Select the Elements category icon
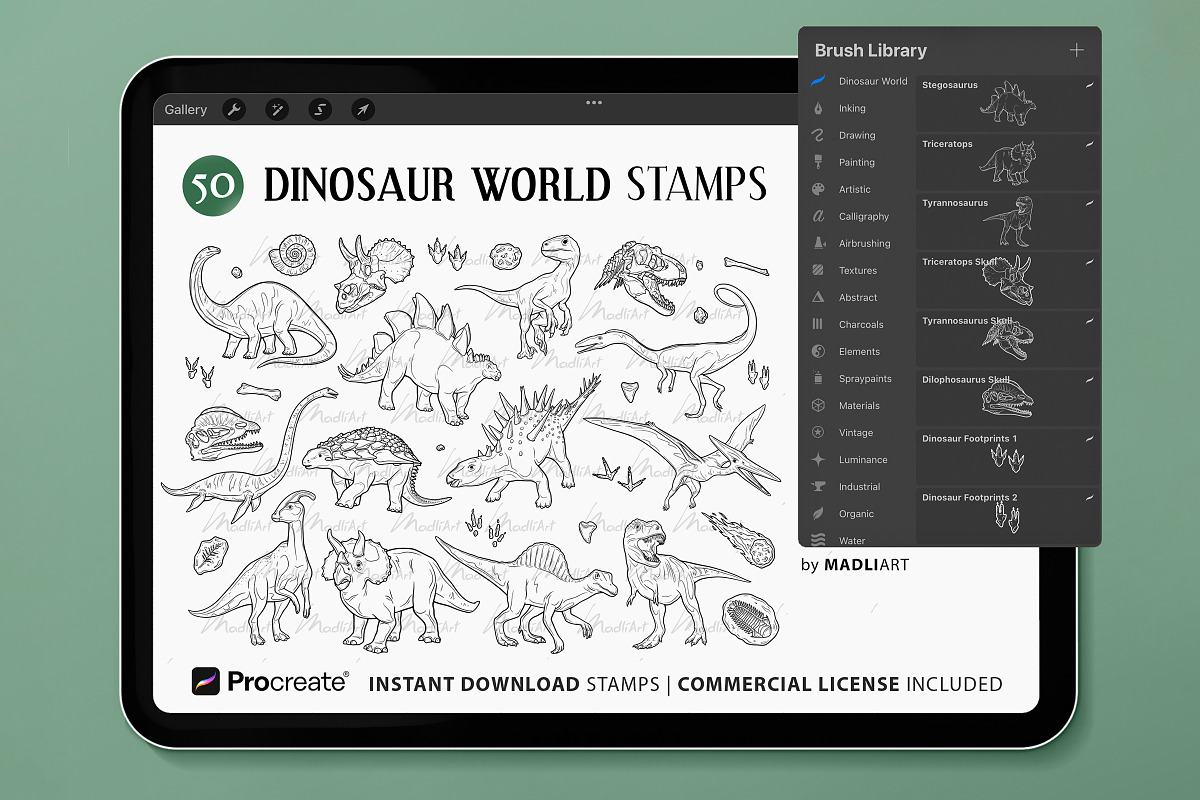The width and height of the screenshot is (1200, 800). tap(818, 351)
